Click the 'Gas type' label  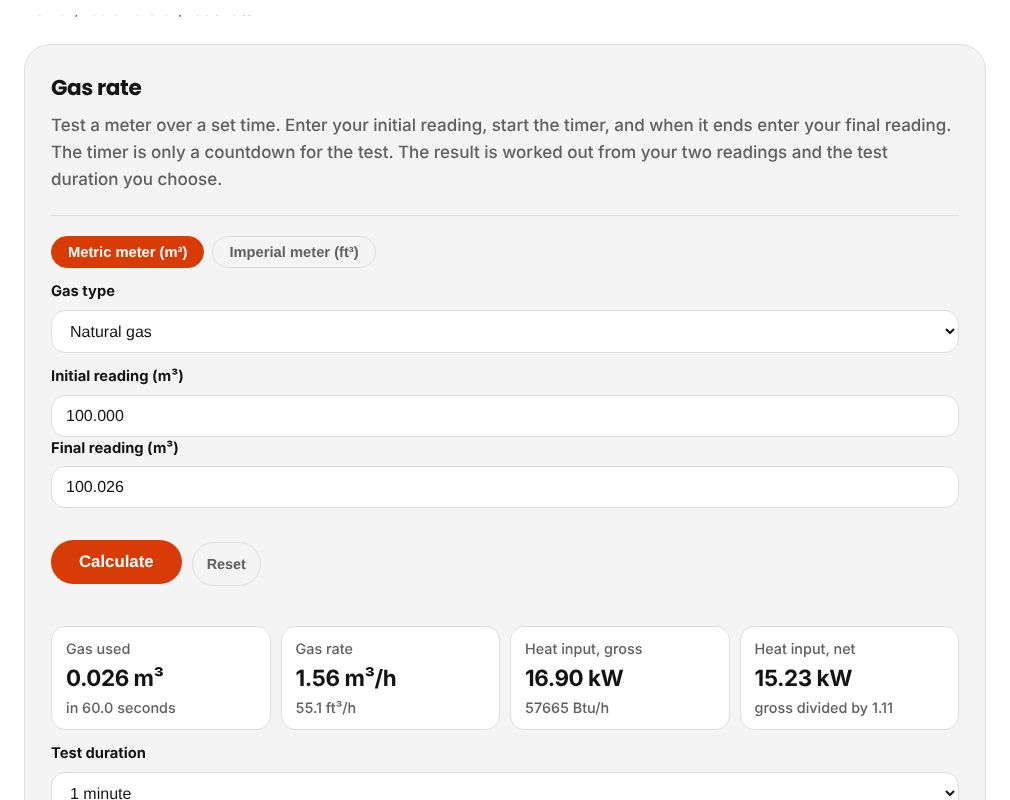tap(83, 291)
